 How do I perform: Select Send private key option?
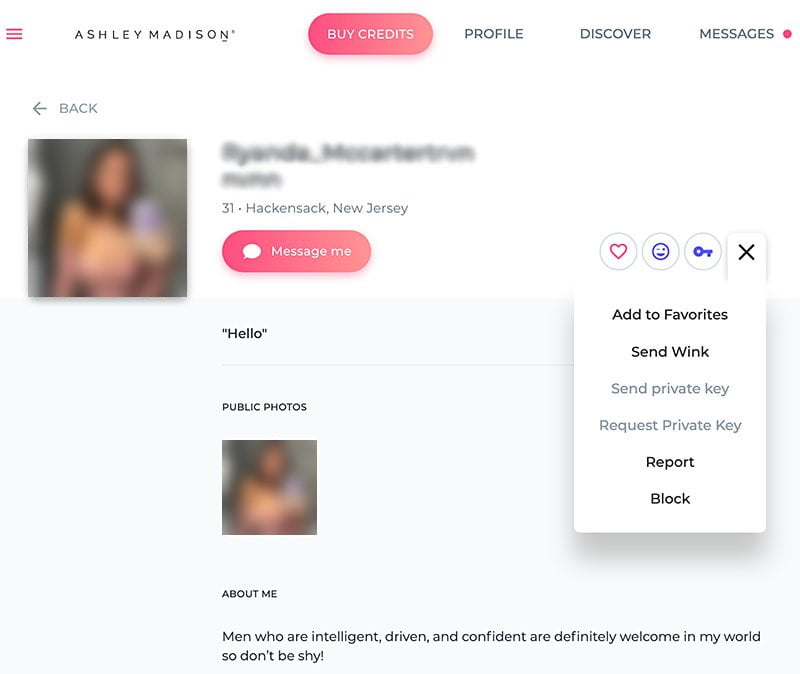(670, 389)
